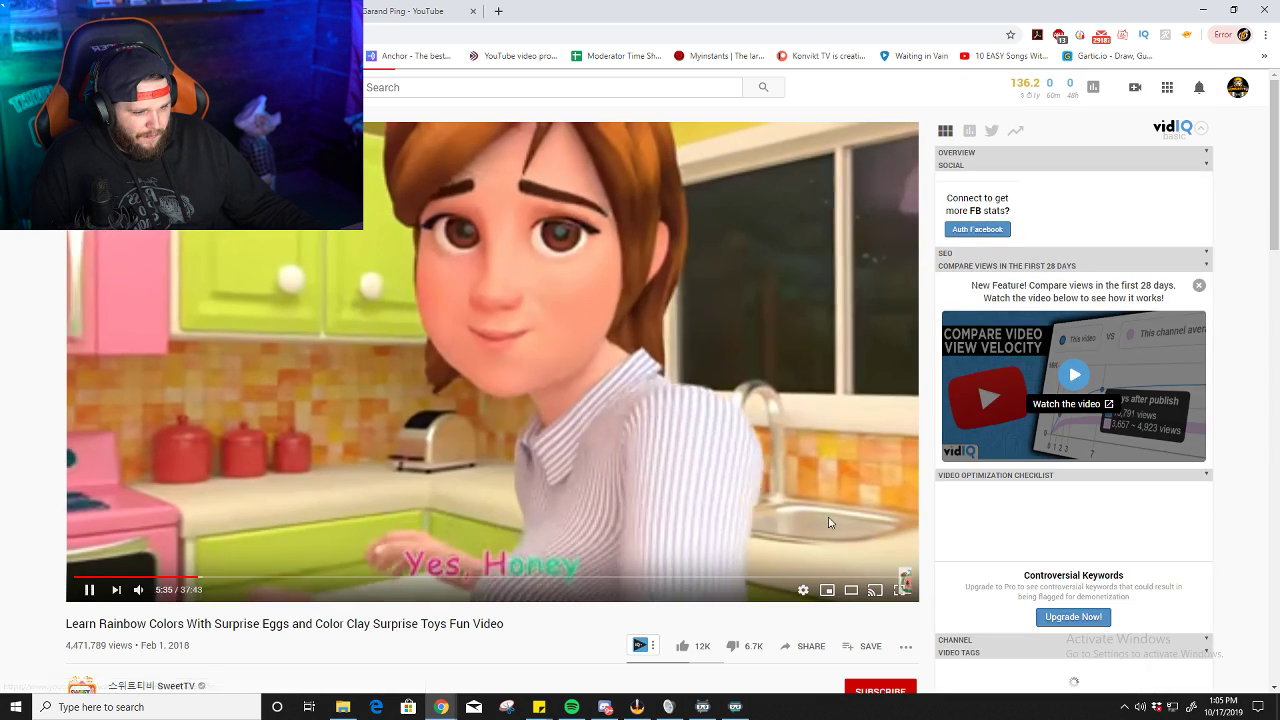Click the Chrome profile Error chip

pyautogui.click(x=1231, y=35)
